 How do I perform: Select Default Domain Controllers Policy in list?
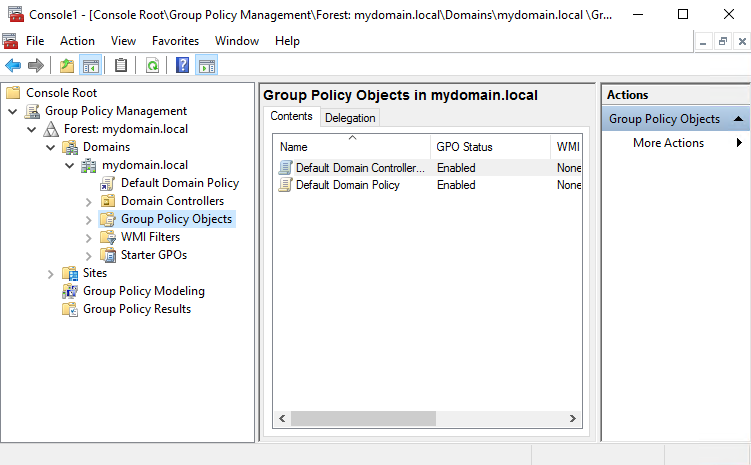click(x=359, y=168)
